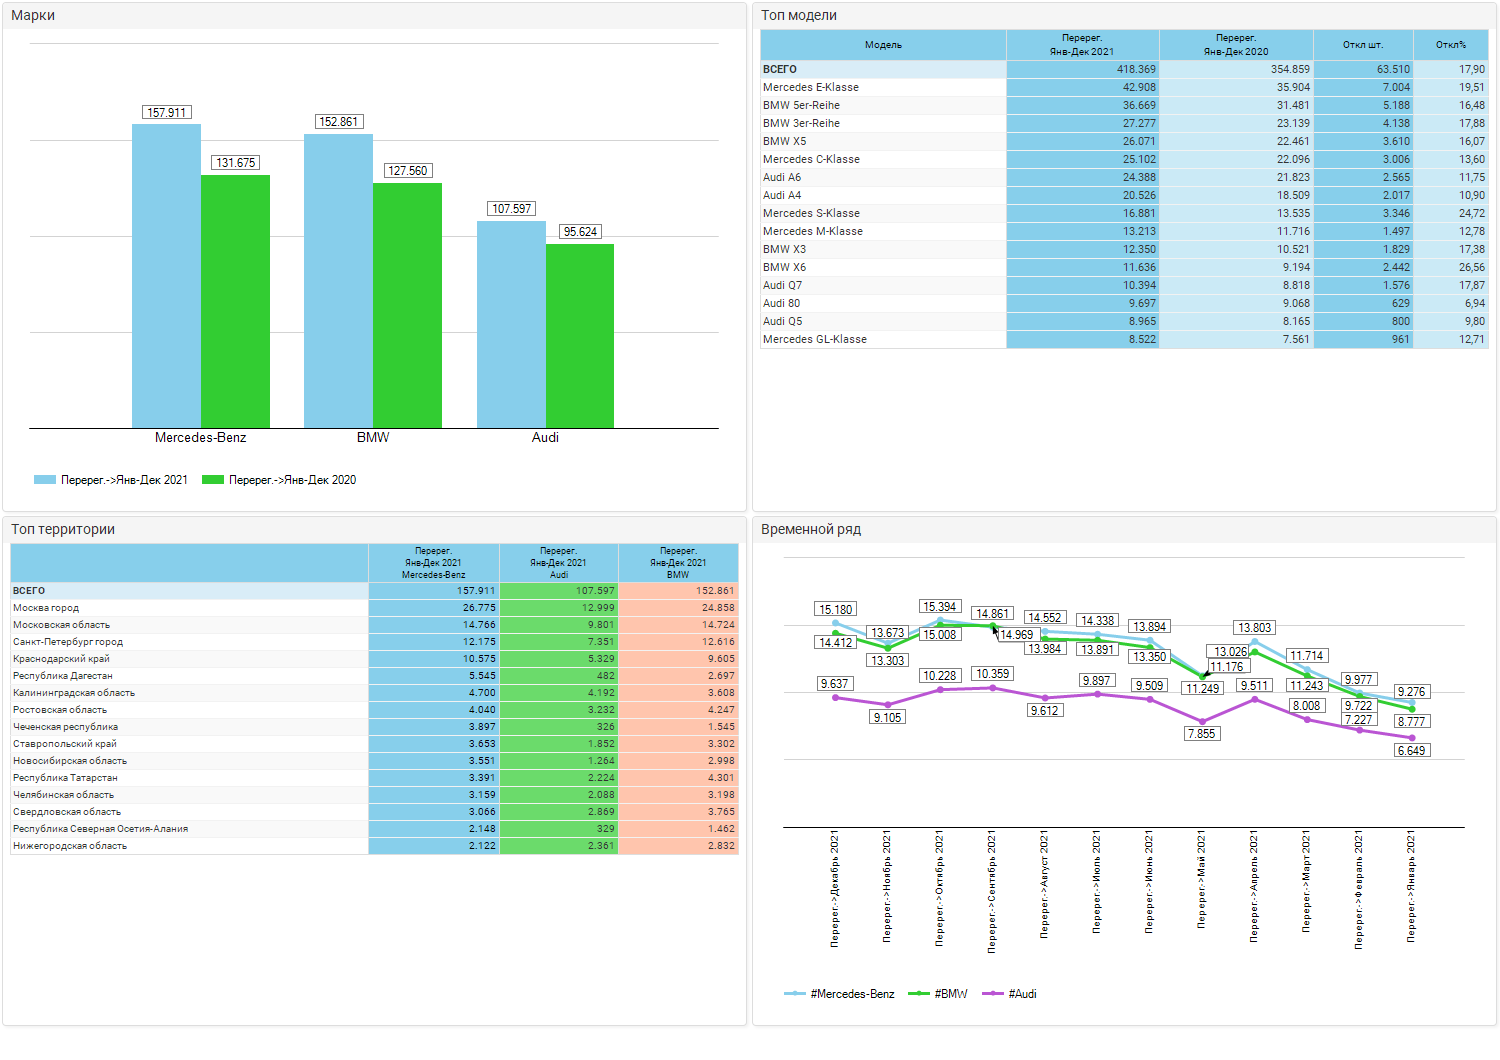The width and height of the screenshot is (1500, 1060).
Task: Select the BMW X6 row
Action: (x=1124, y=267)
